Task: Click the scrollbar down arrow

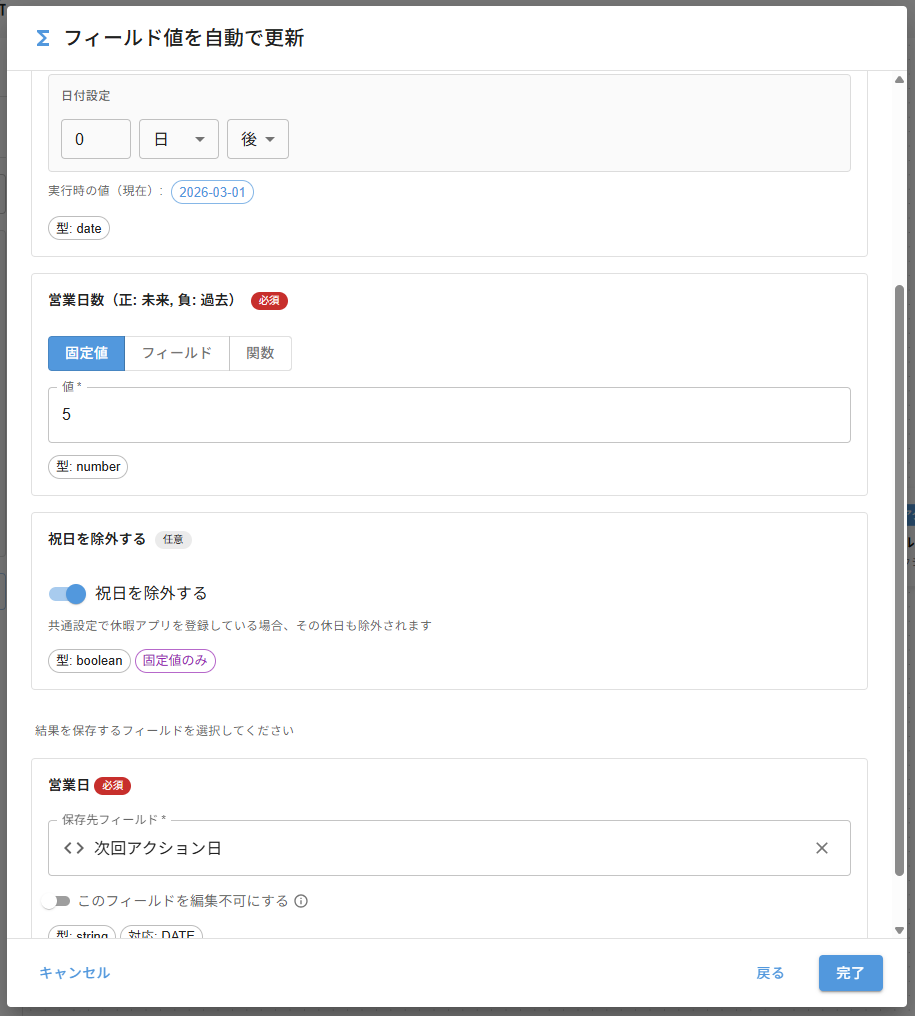Action: coord(899,930)
